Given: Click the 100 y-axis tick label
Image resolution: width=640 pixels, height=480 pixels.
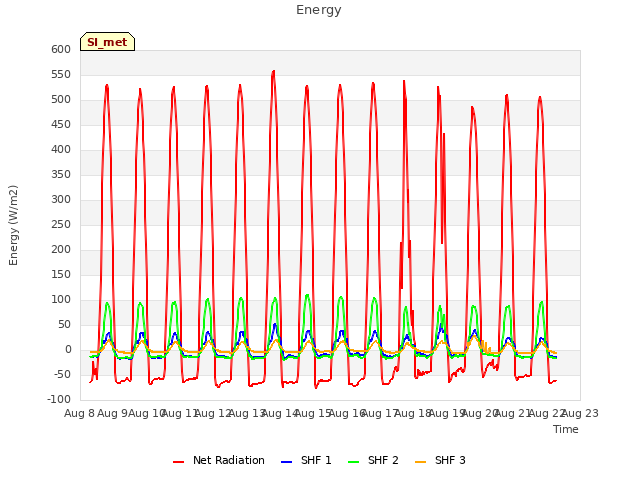Looking at the screenshot, I should pos(61,300).
